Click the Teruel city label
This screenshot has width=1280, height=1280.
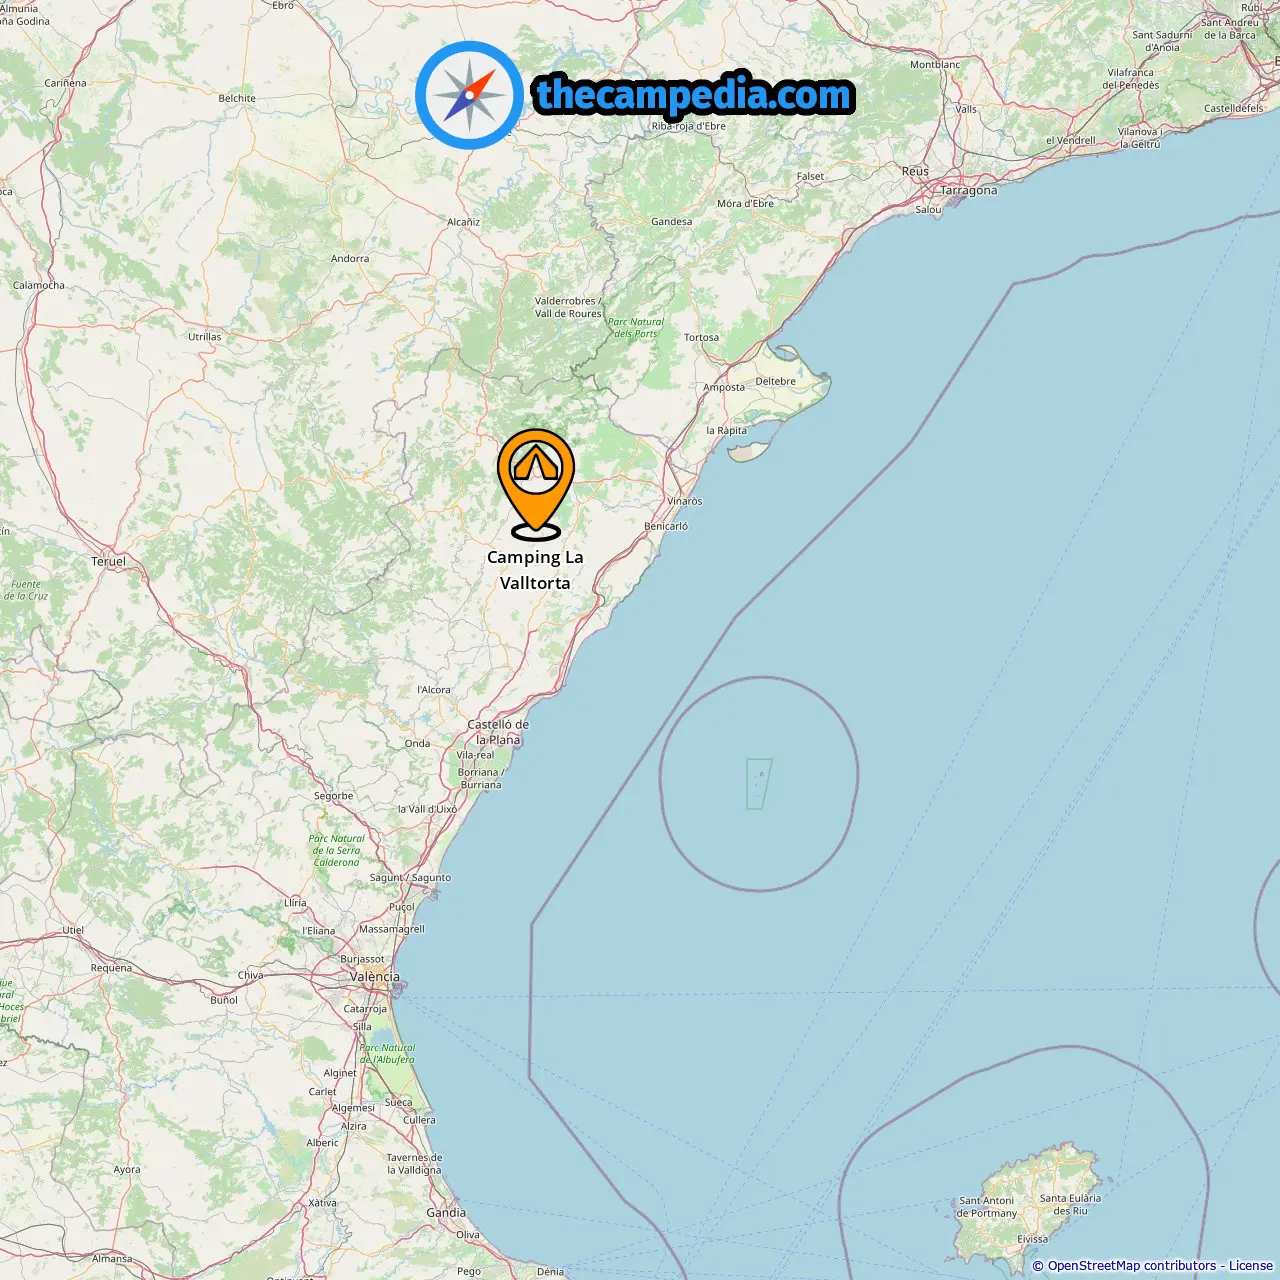coord(109,562)
